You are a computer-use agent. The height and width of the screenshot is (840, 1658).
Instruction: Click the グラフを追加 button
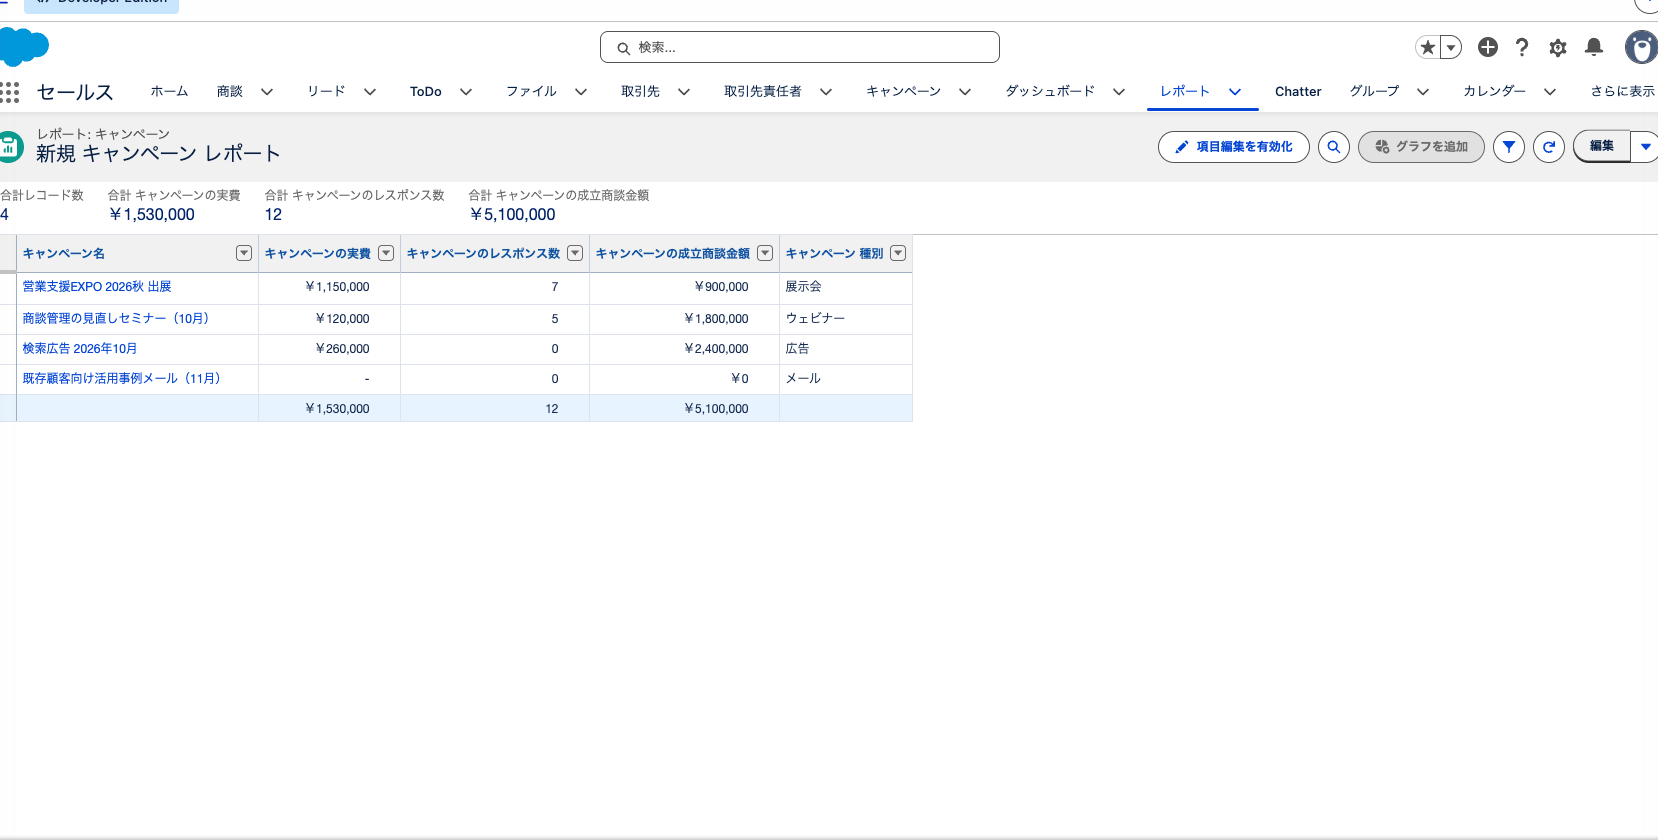coord(1421,147)
